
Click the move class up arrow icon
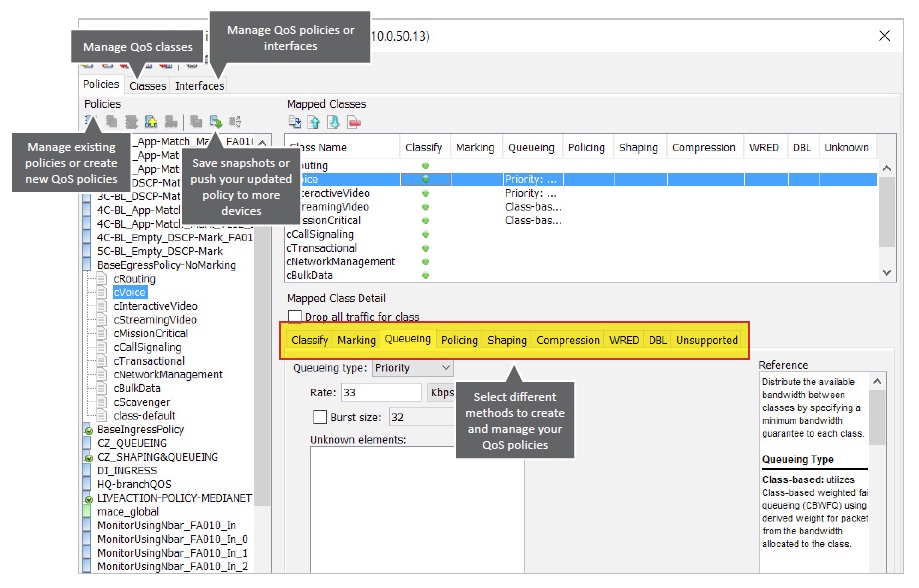pos(314,122)
